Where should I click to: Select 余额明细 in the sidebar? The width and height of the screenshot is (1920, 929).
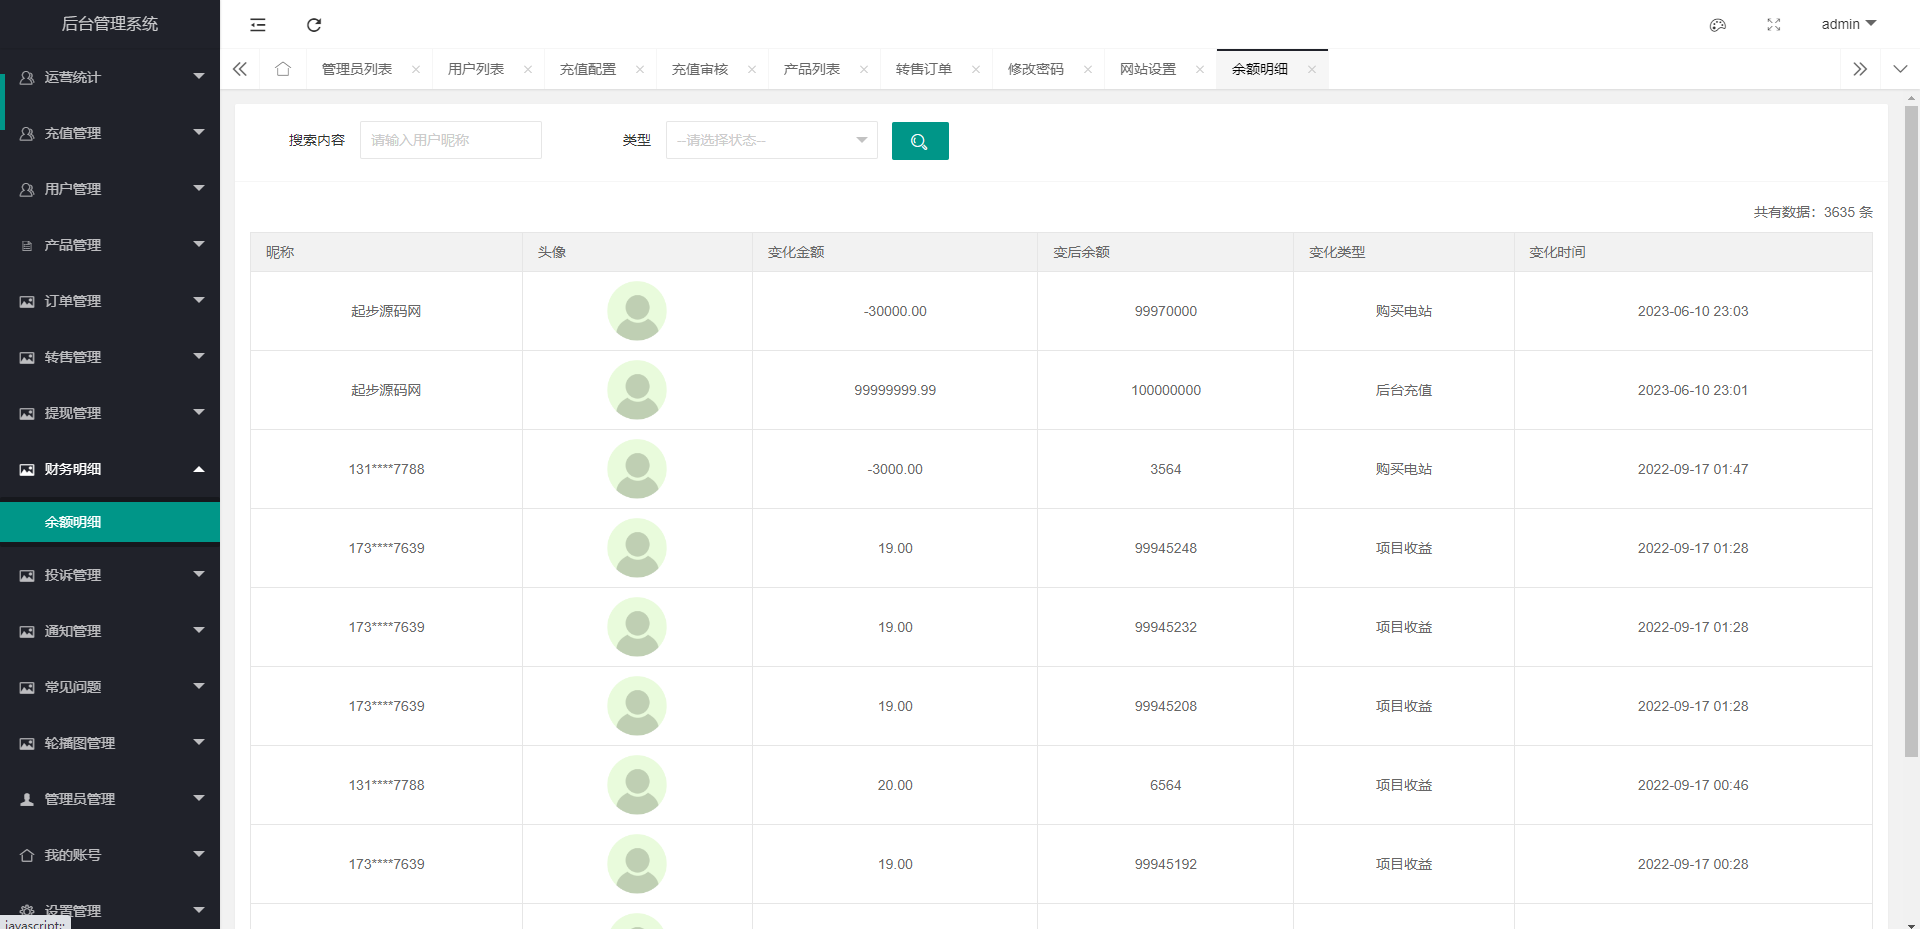pos(110,522)
